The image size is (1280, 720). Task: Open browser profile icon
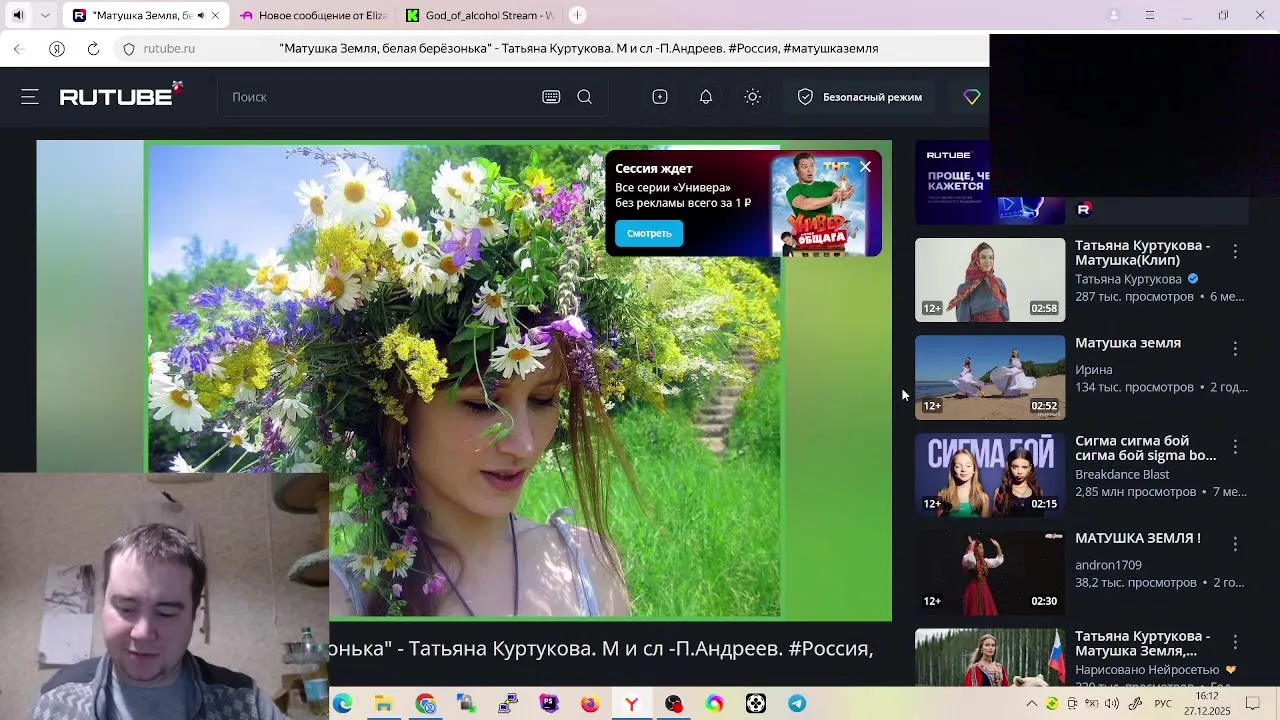1114,15
